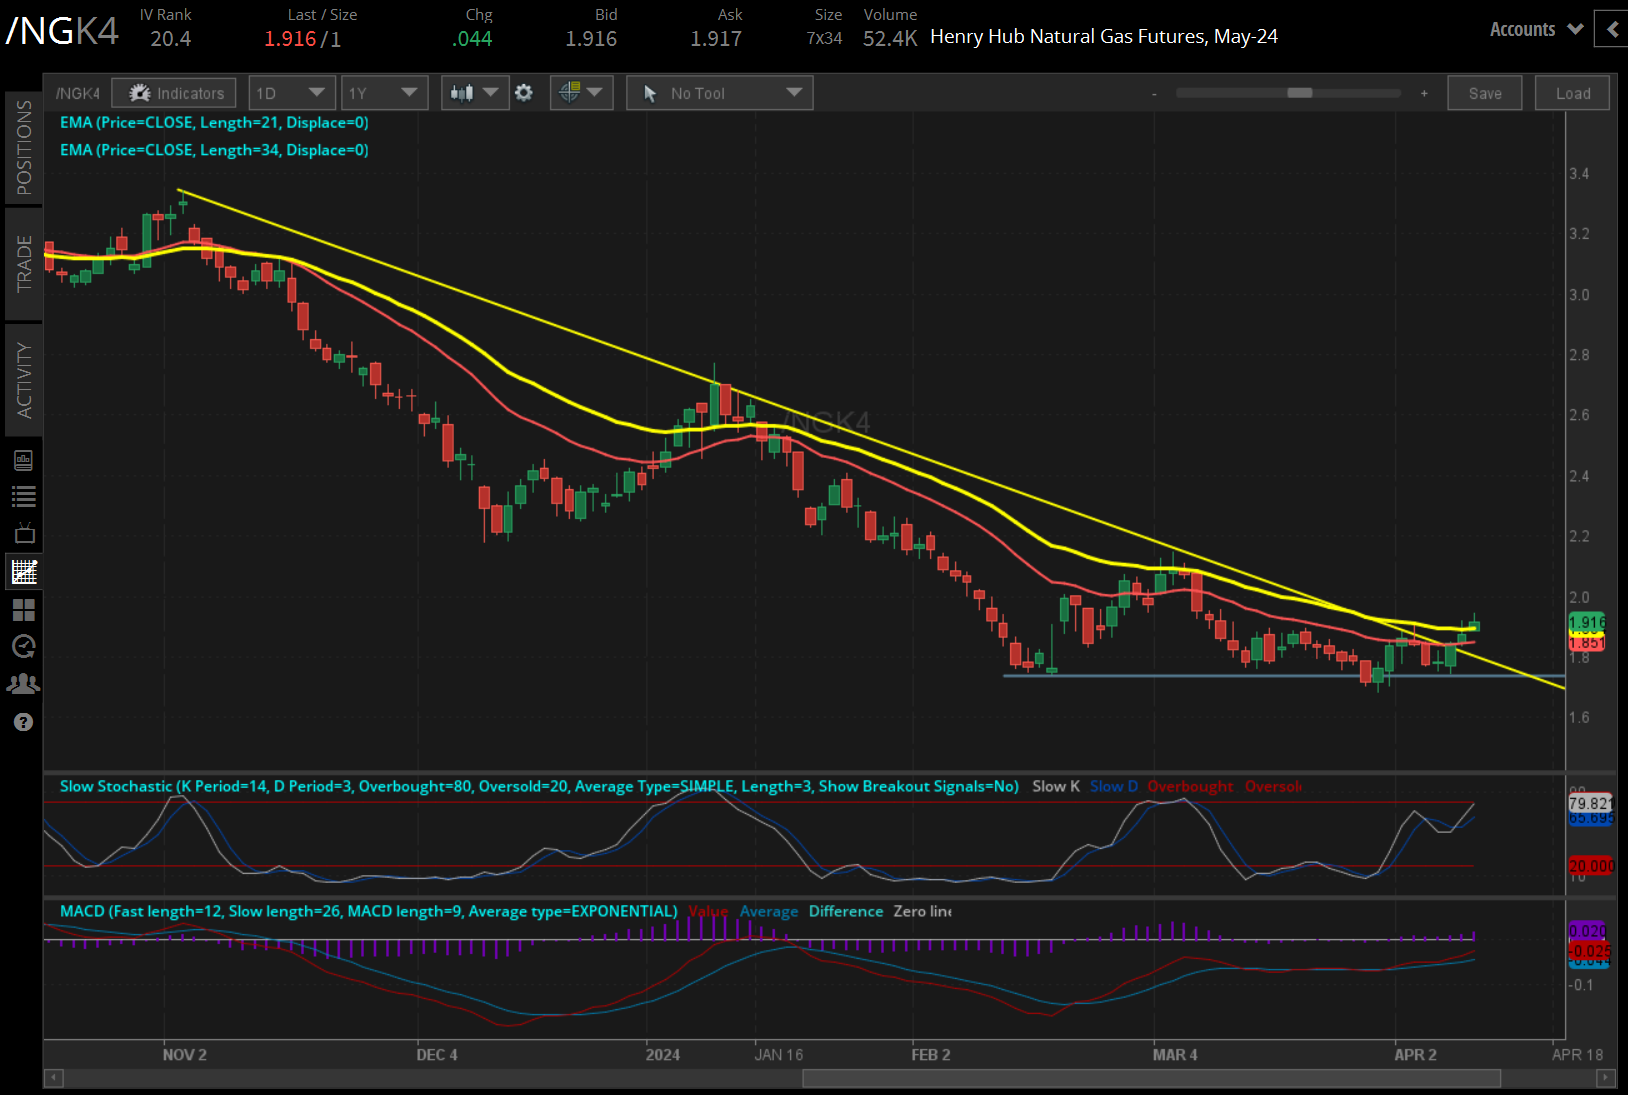Open the chart settings gear
This screenshot has height=1095, width=1628.
pos(524,93)
